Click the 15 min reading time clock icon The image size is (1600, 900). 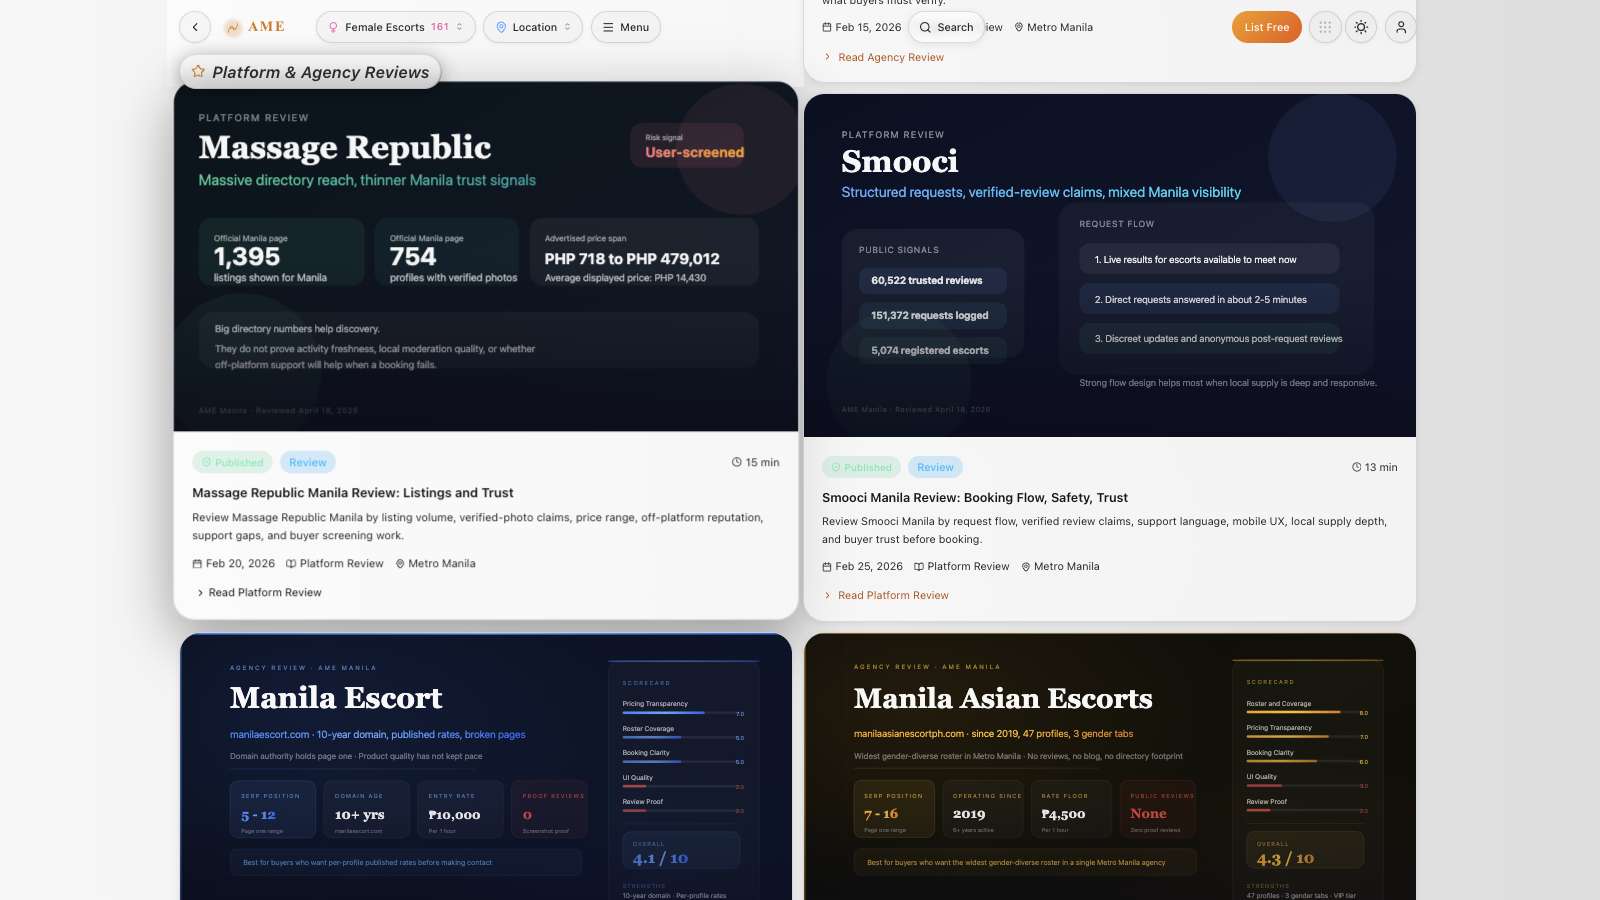pos(737,462)
